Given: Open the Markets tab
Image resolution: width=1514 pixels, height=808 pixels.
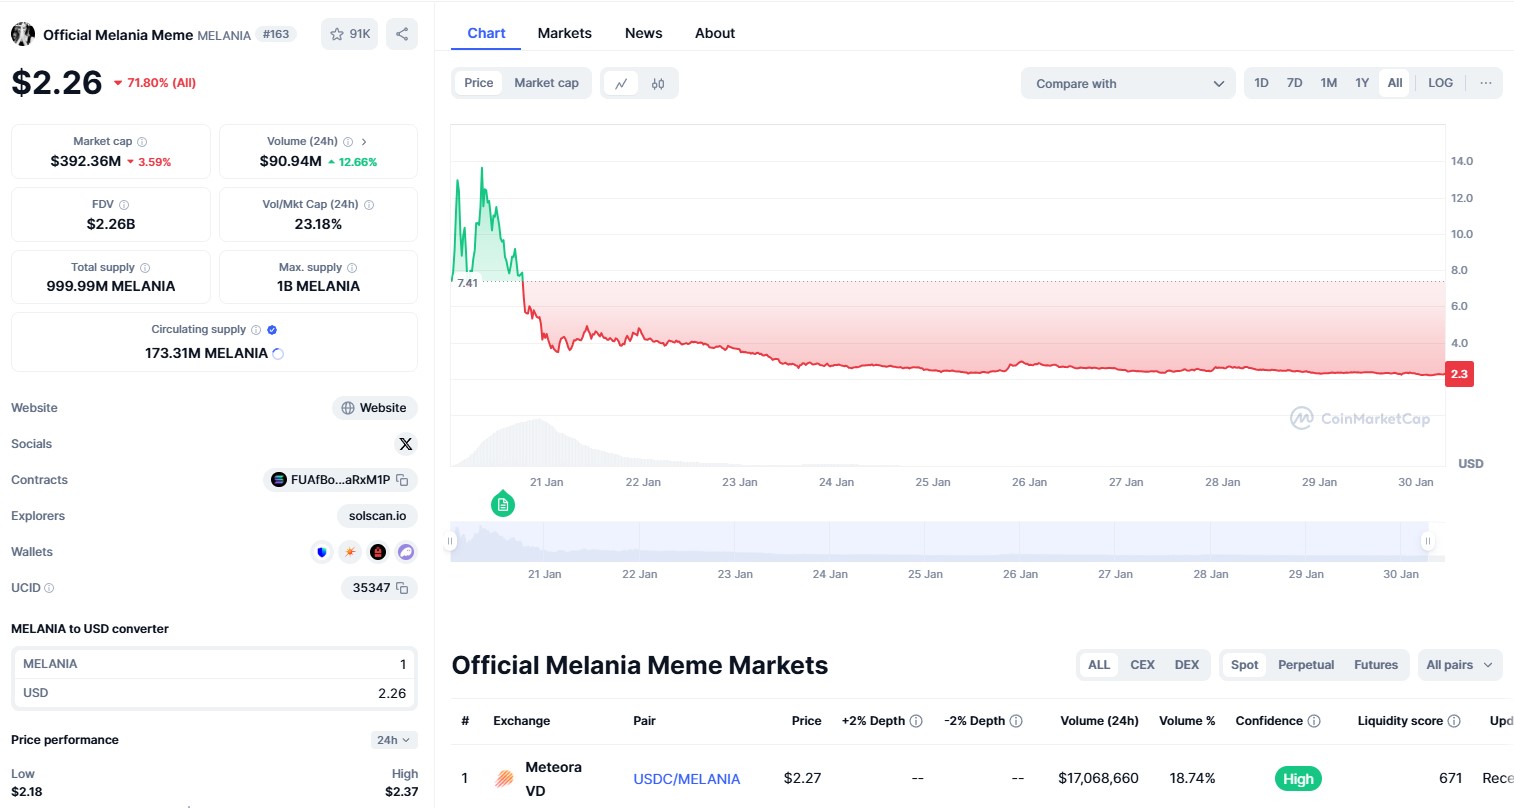Looking at the screenshot, I should click(x=565, y=33).
